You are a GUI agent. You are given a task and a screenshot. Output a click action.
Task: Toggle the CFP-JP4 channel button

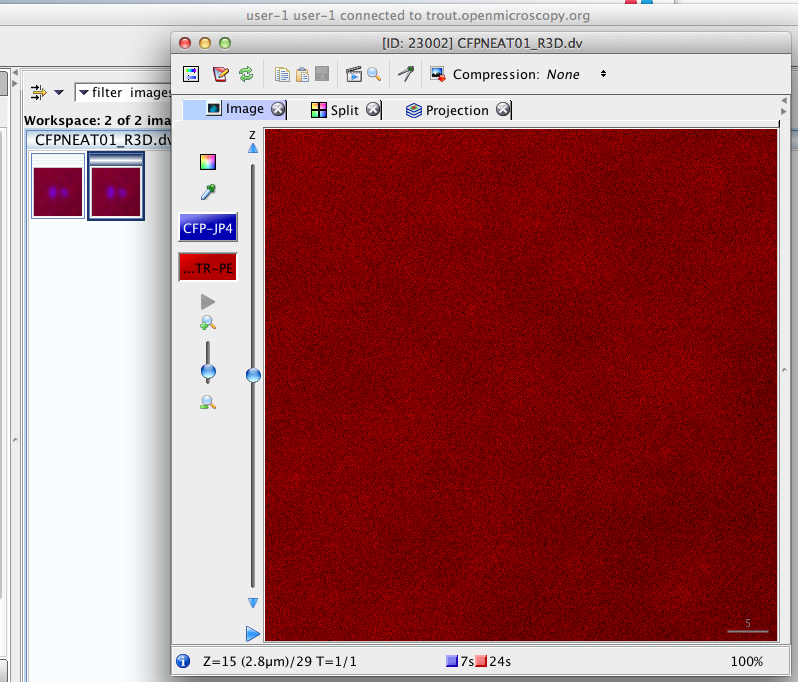208,228
